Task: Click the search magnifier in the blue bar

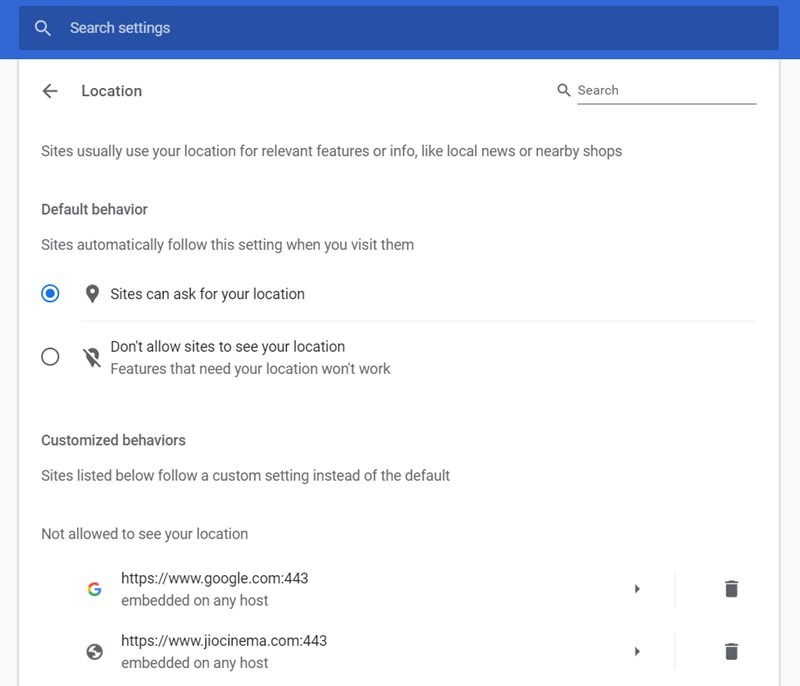Action: 42,28
